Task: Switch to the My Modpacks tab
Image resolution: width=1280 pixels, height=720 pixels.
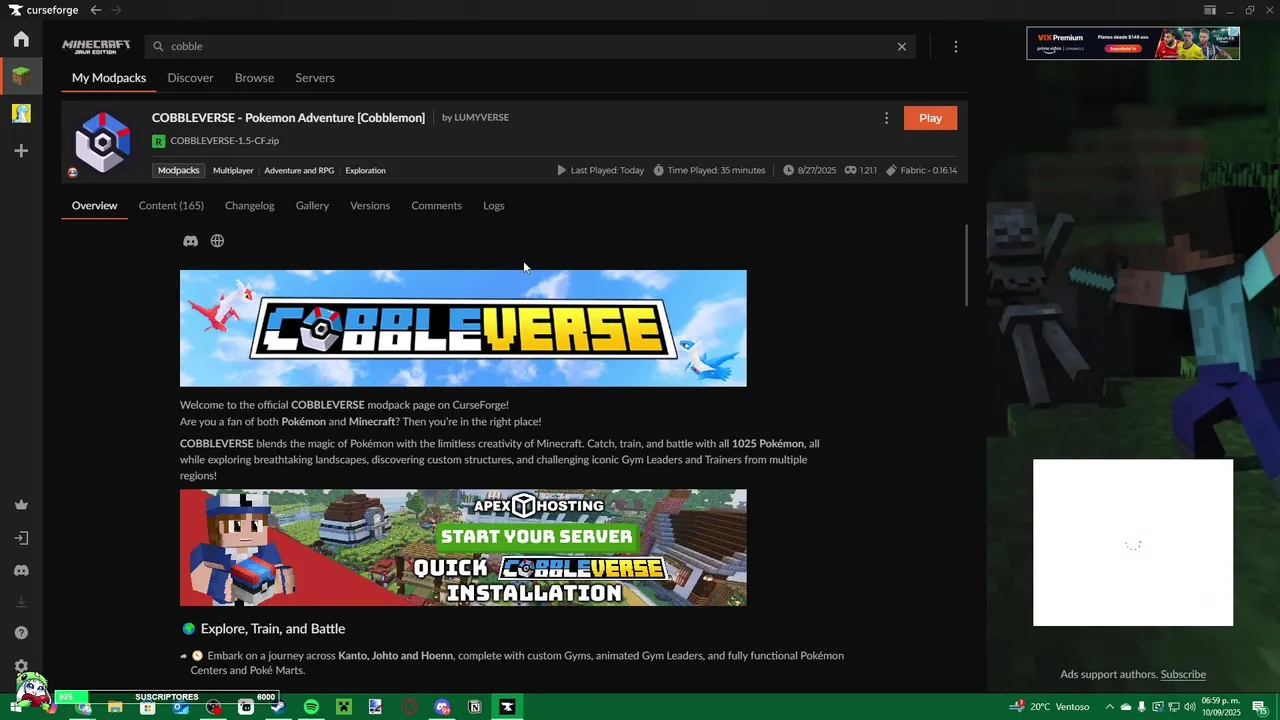Action: point(109,78)
